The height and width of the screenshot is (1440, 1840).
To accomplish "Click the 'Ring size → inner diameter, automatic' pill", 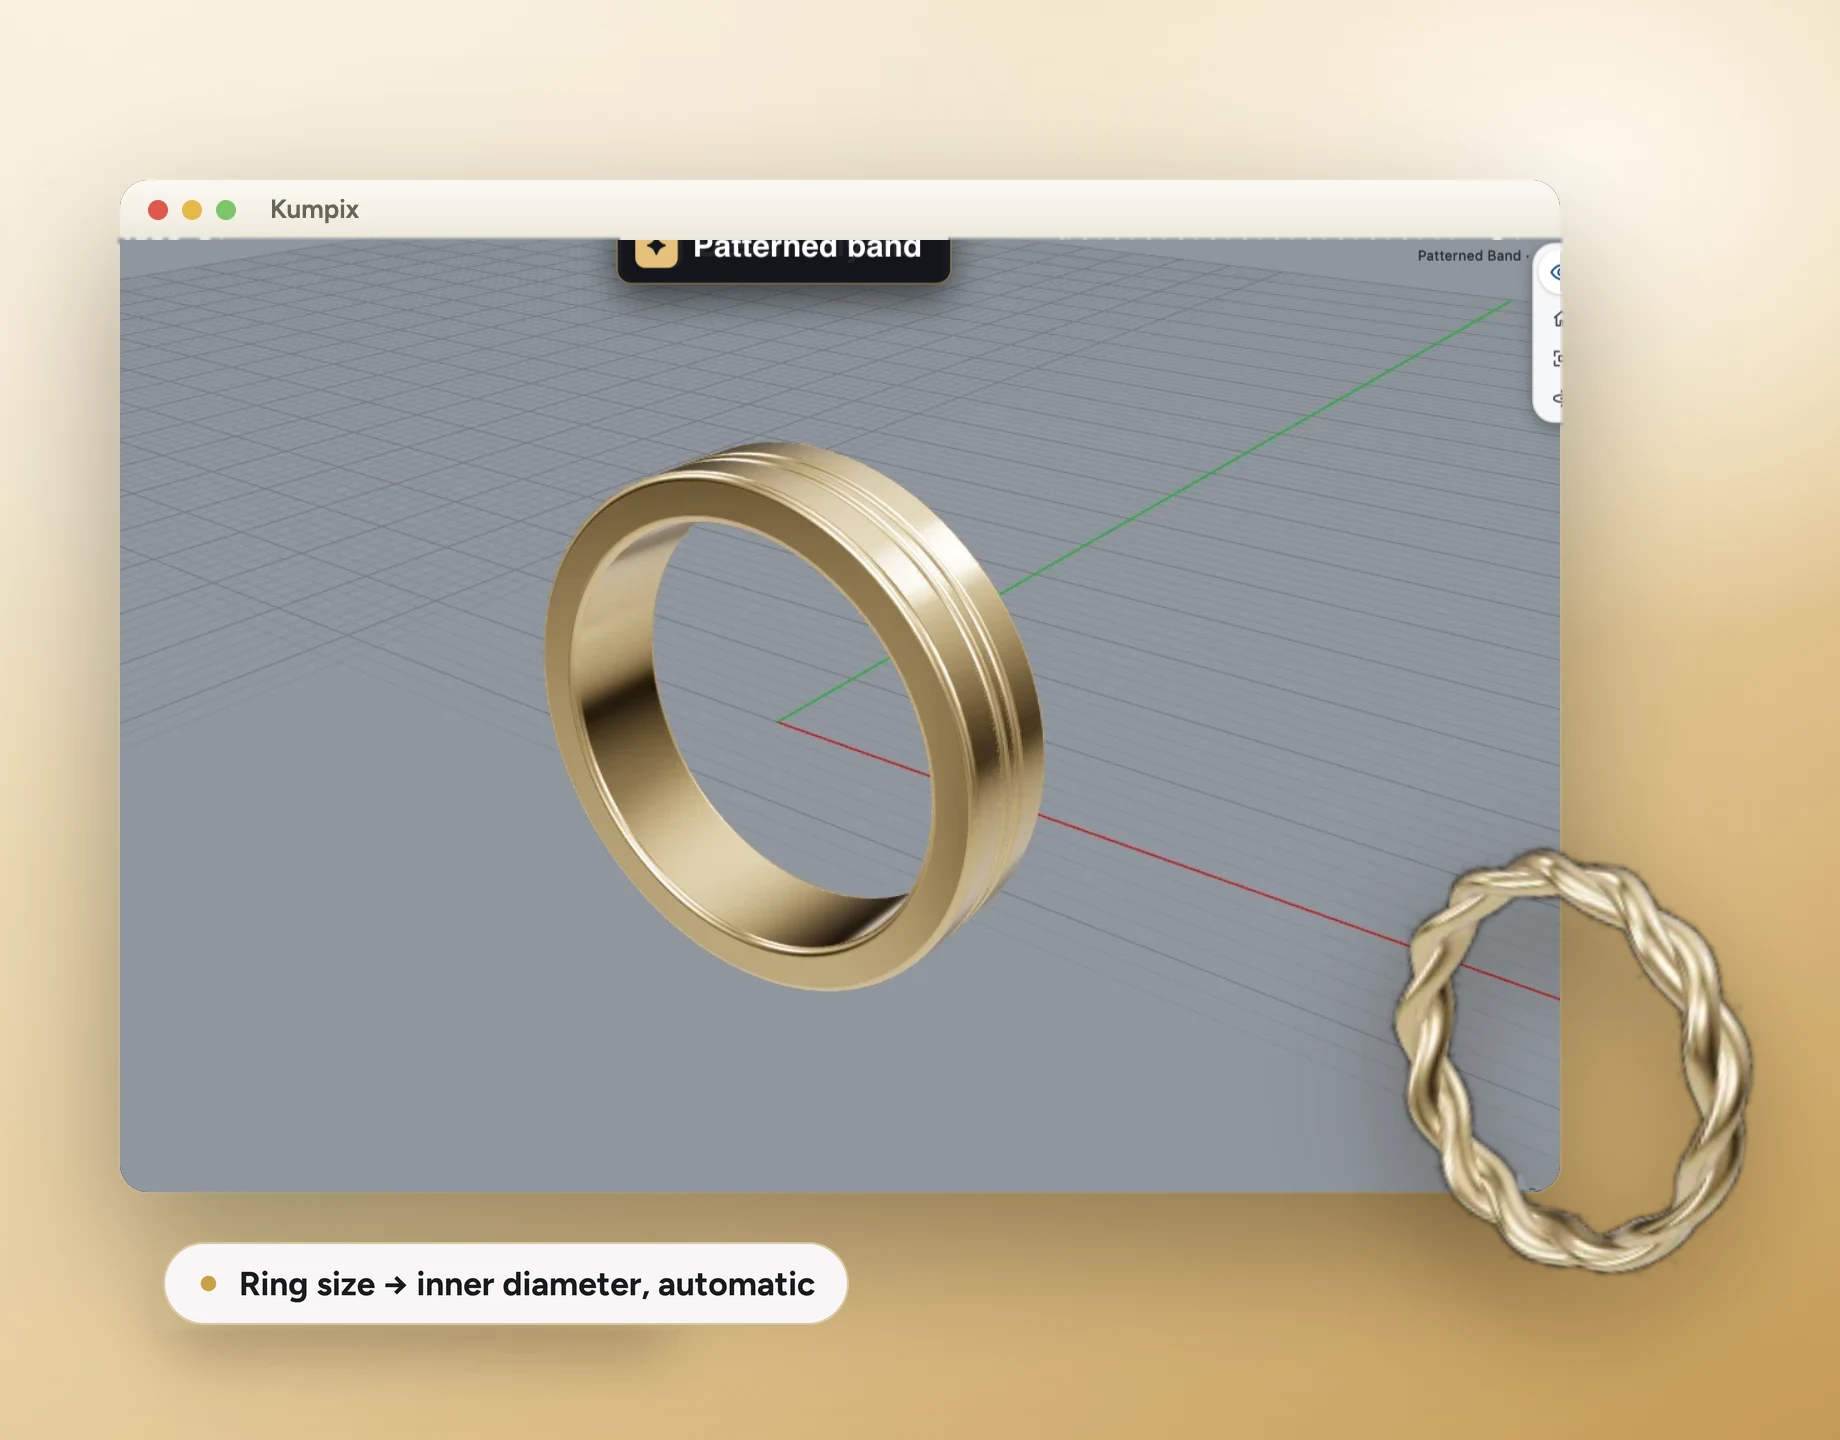I will [506, 1284].
